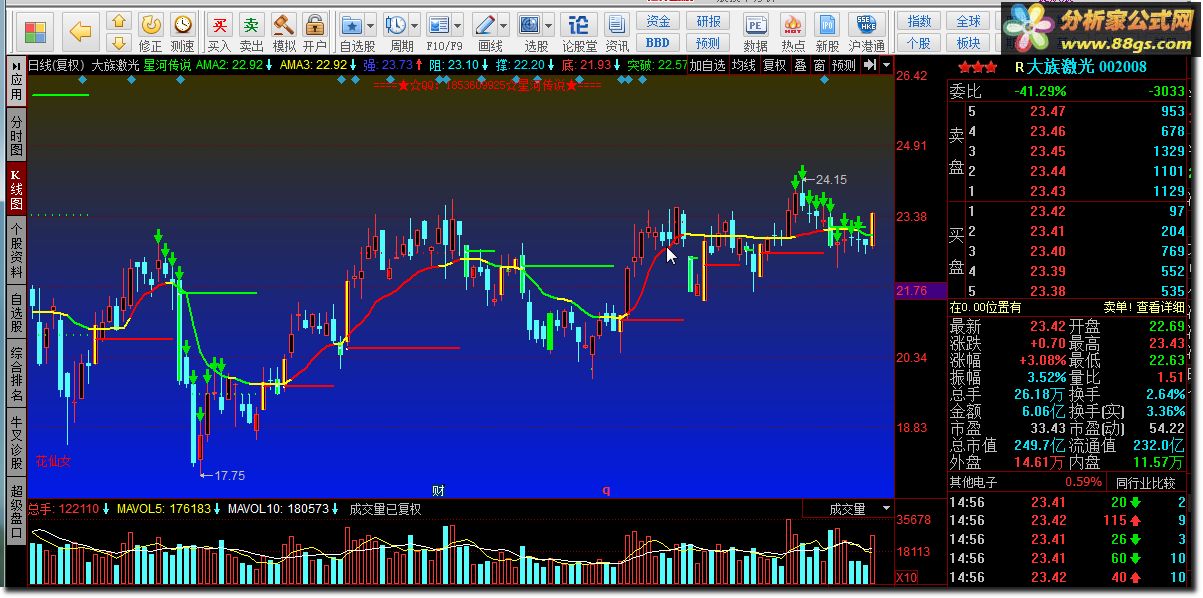
Task: Click the X10 volume scale label
Action: 907,577
